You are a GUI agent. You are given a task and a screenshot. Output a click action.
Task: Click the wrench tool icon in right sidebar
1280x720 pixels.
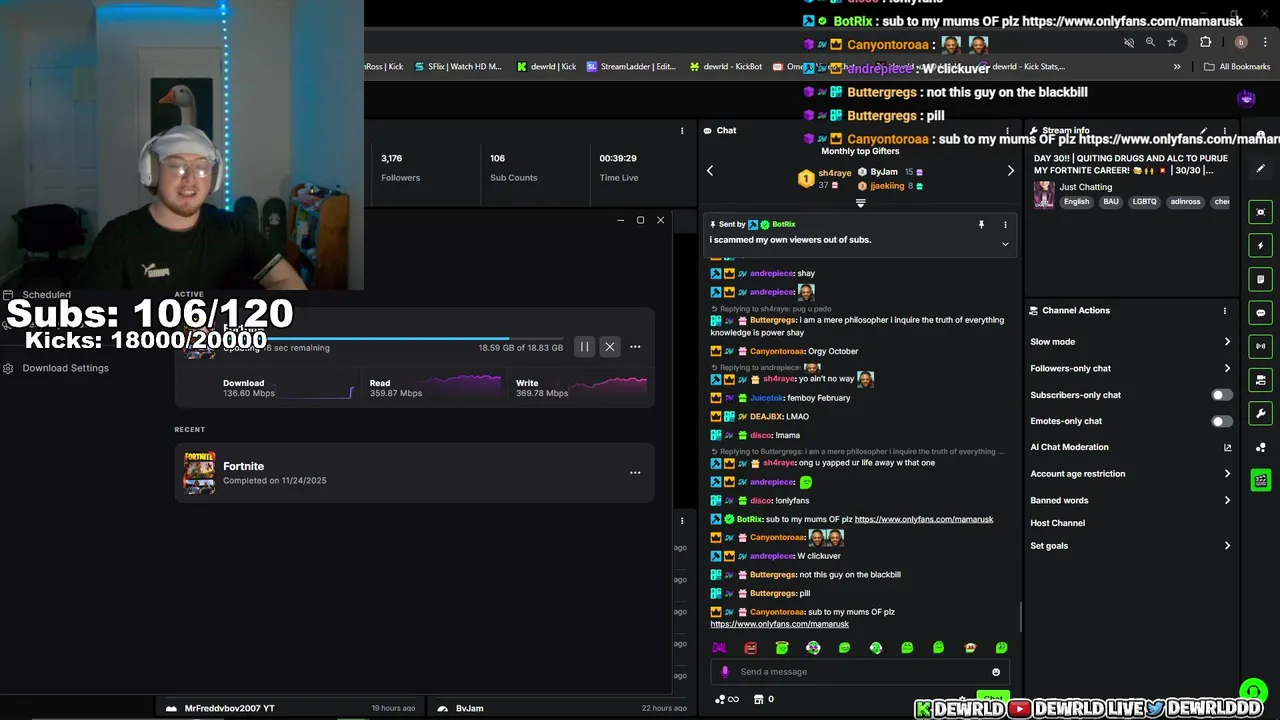1261,413
